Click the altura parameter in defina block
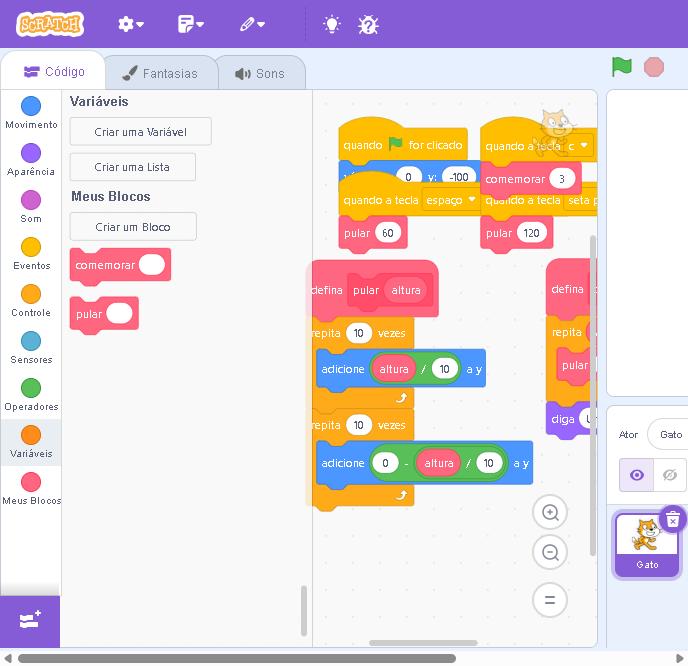The height and width of the screenshot is (666, 688). pyautogui.click(x=405, y=290)
